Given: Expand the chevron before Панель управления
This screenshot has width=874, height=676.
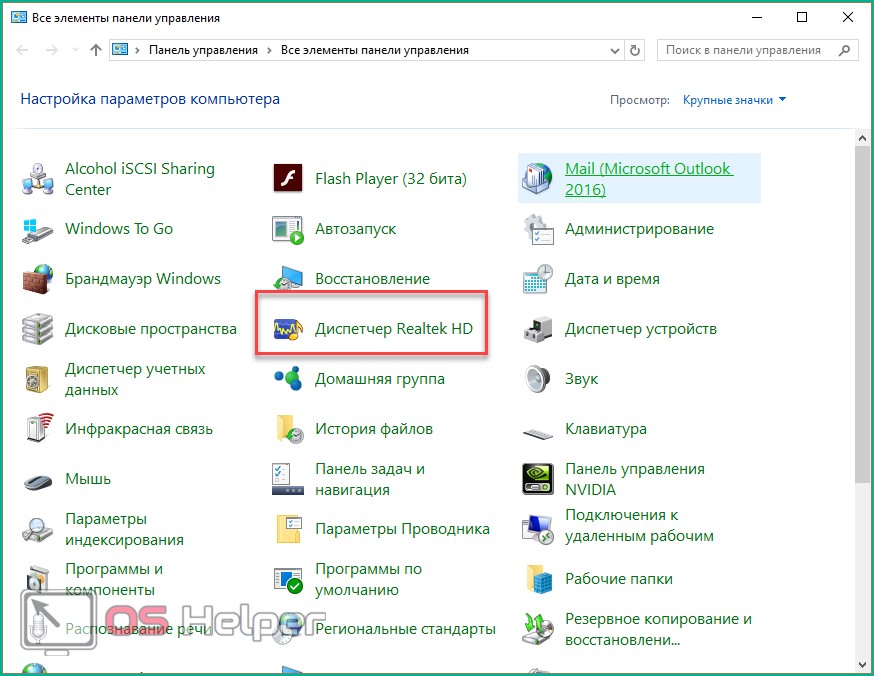Looking at the screenshot, I should tap(137, 50).
